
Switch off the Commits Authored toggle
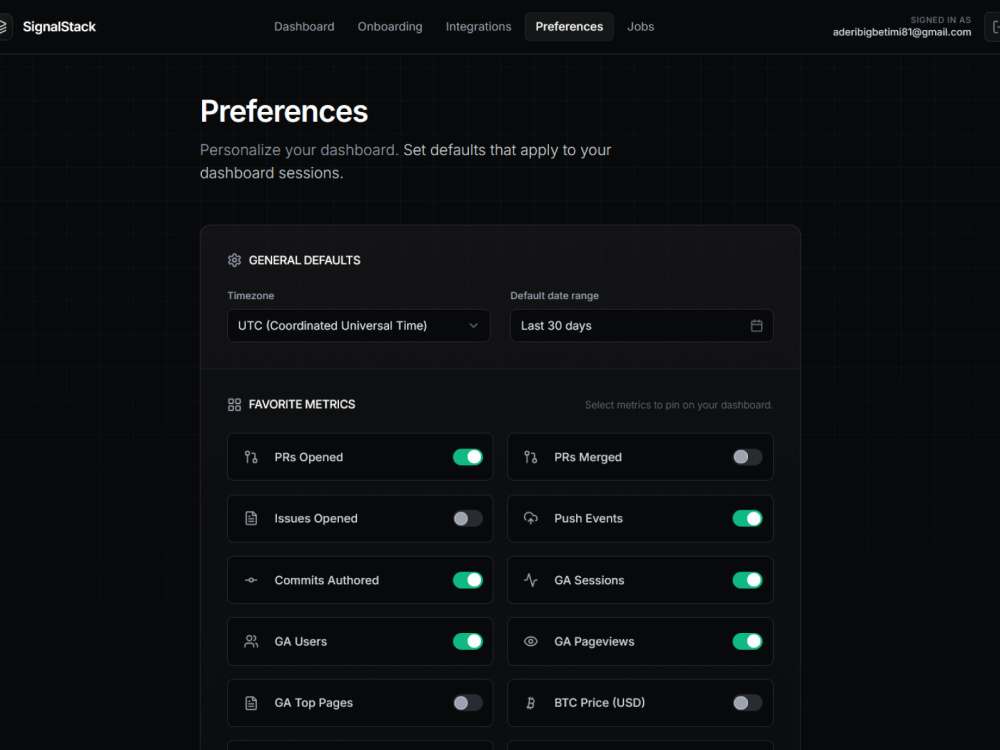click(467, 580)
